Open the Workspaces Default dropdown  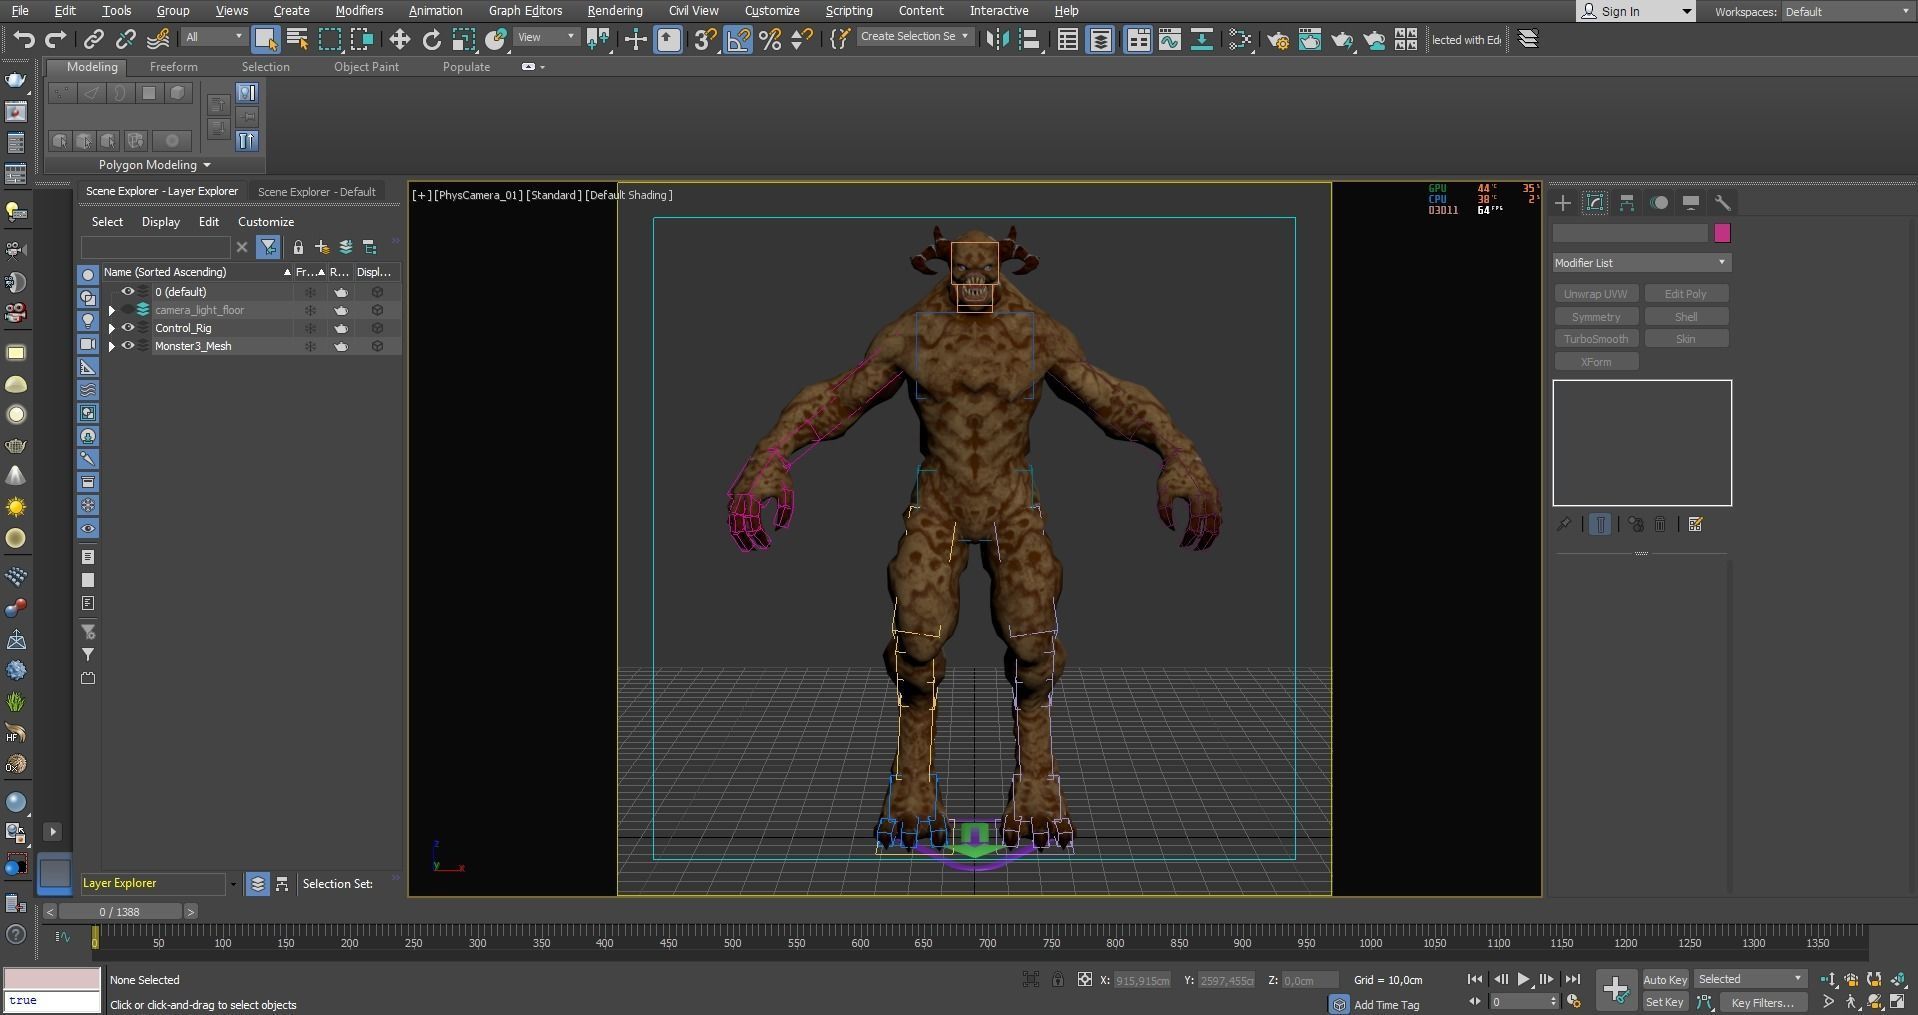1847,11
